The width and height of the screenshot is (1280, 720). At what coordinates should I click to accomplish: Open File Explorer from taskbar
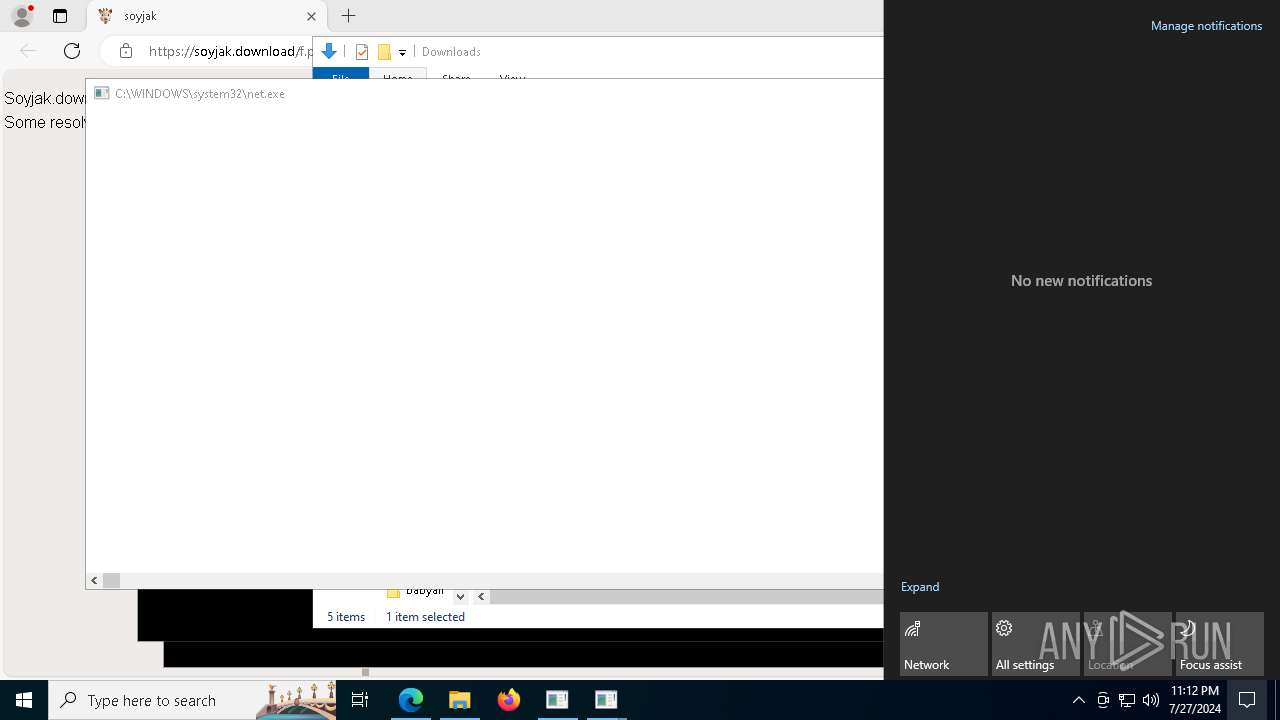[460, 700]
